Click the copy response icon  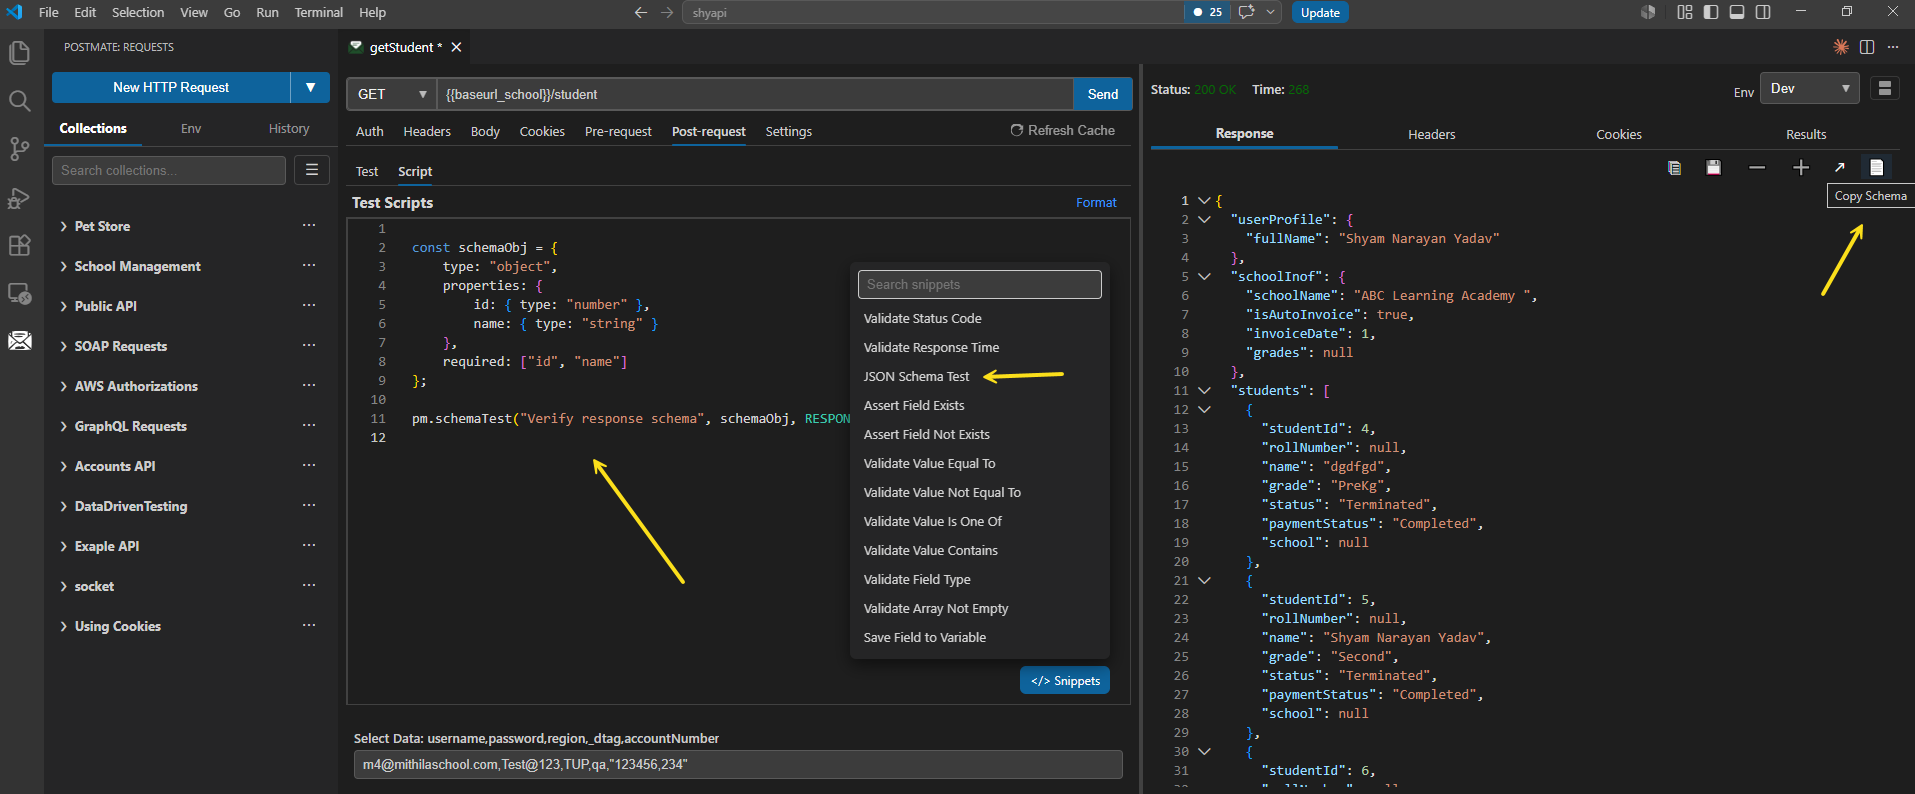[x=1674, y=167]
